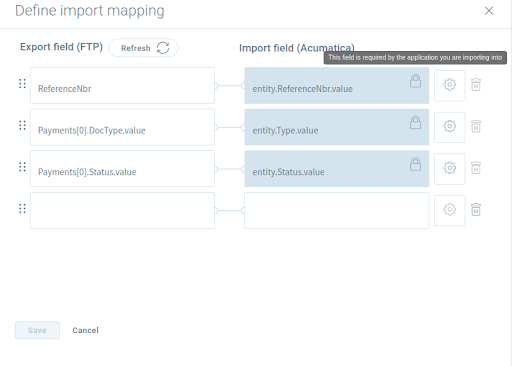The width and height of the screenshot is (512, 366).
Task: Grab drag handle of Payments[0].DocType.value row
Action: tap(22, 125)
